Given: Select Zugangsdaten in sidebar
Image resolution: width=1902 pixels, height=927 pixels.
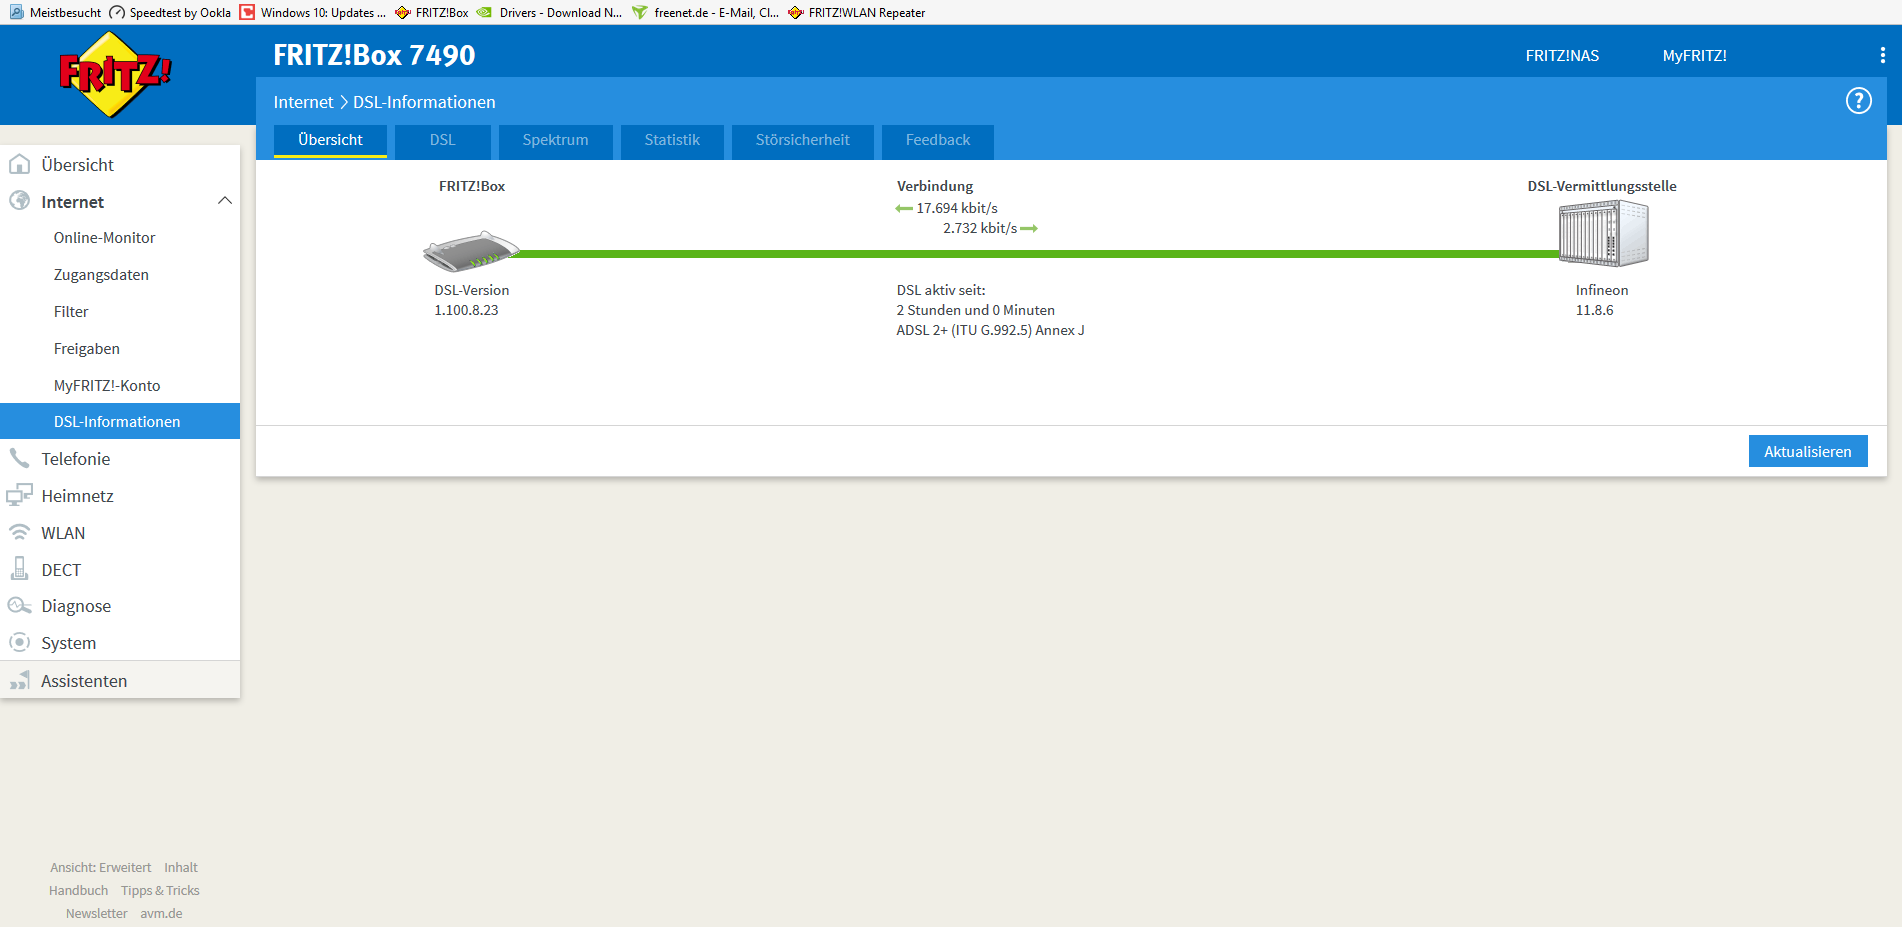Looking at the screenshot, I should [101, 275].
